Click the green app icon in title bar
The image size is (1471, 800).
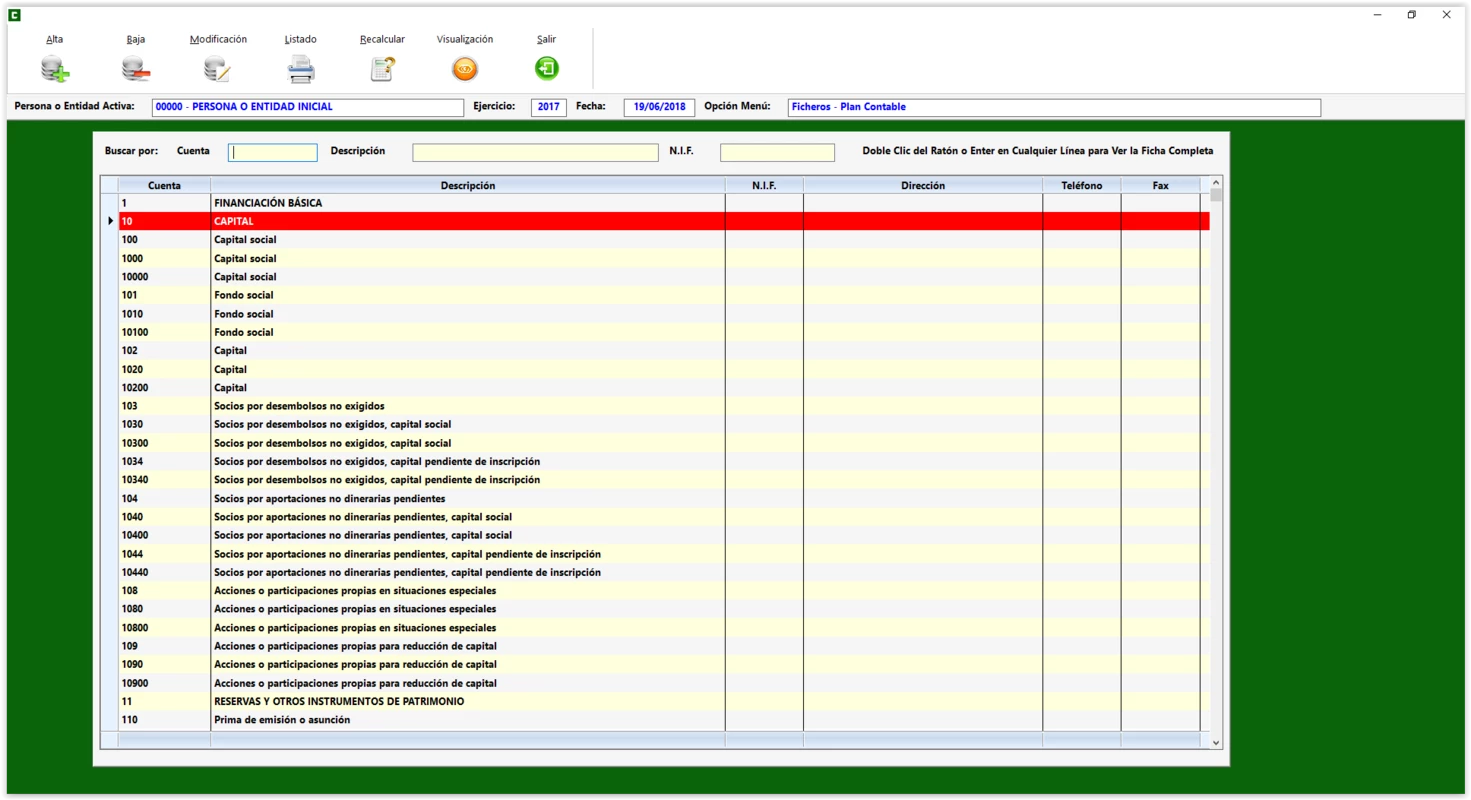click(x=14, y=15)
